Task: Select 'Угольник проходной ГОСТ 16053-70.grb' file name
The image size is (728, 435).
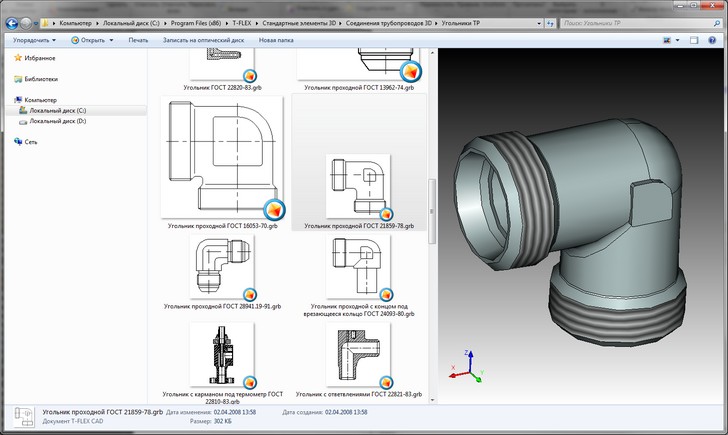Action: [222, 226]
